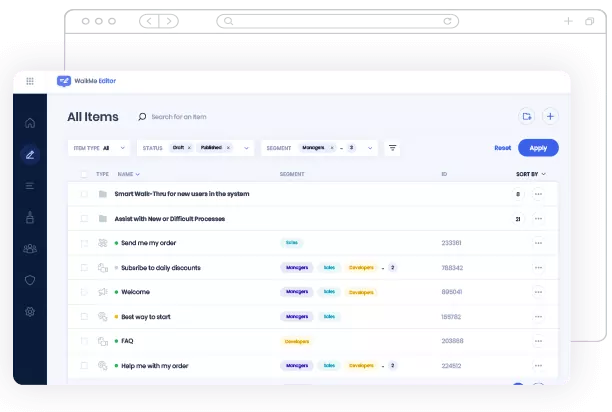Click the Apply button
The image size is (612, 412).
point(538,148)
